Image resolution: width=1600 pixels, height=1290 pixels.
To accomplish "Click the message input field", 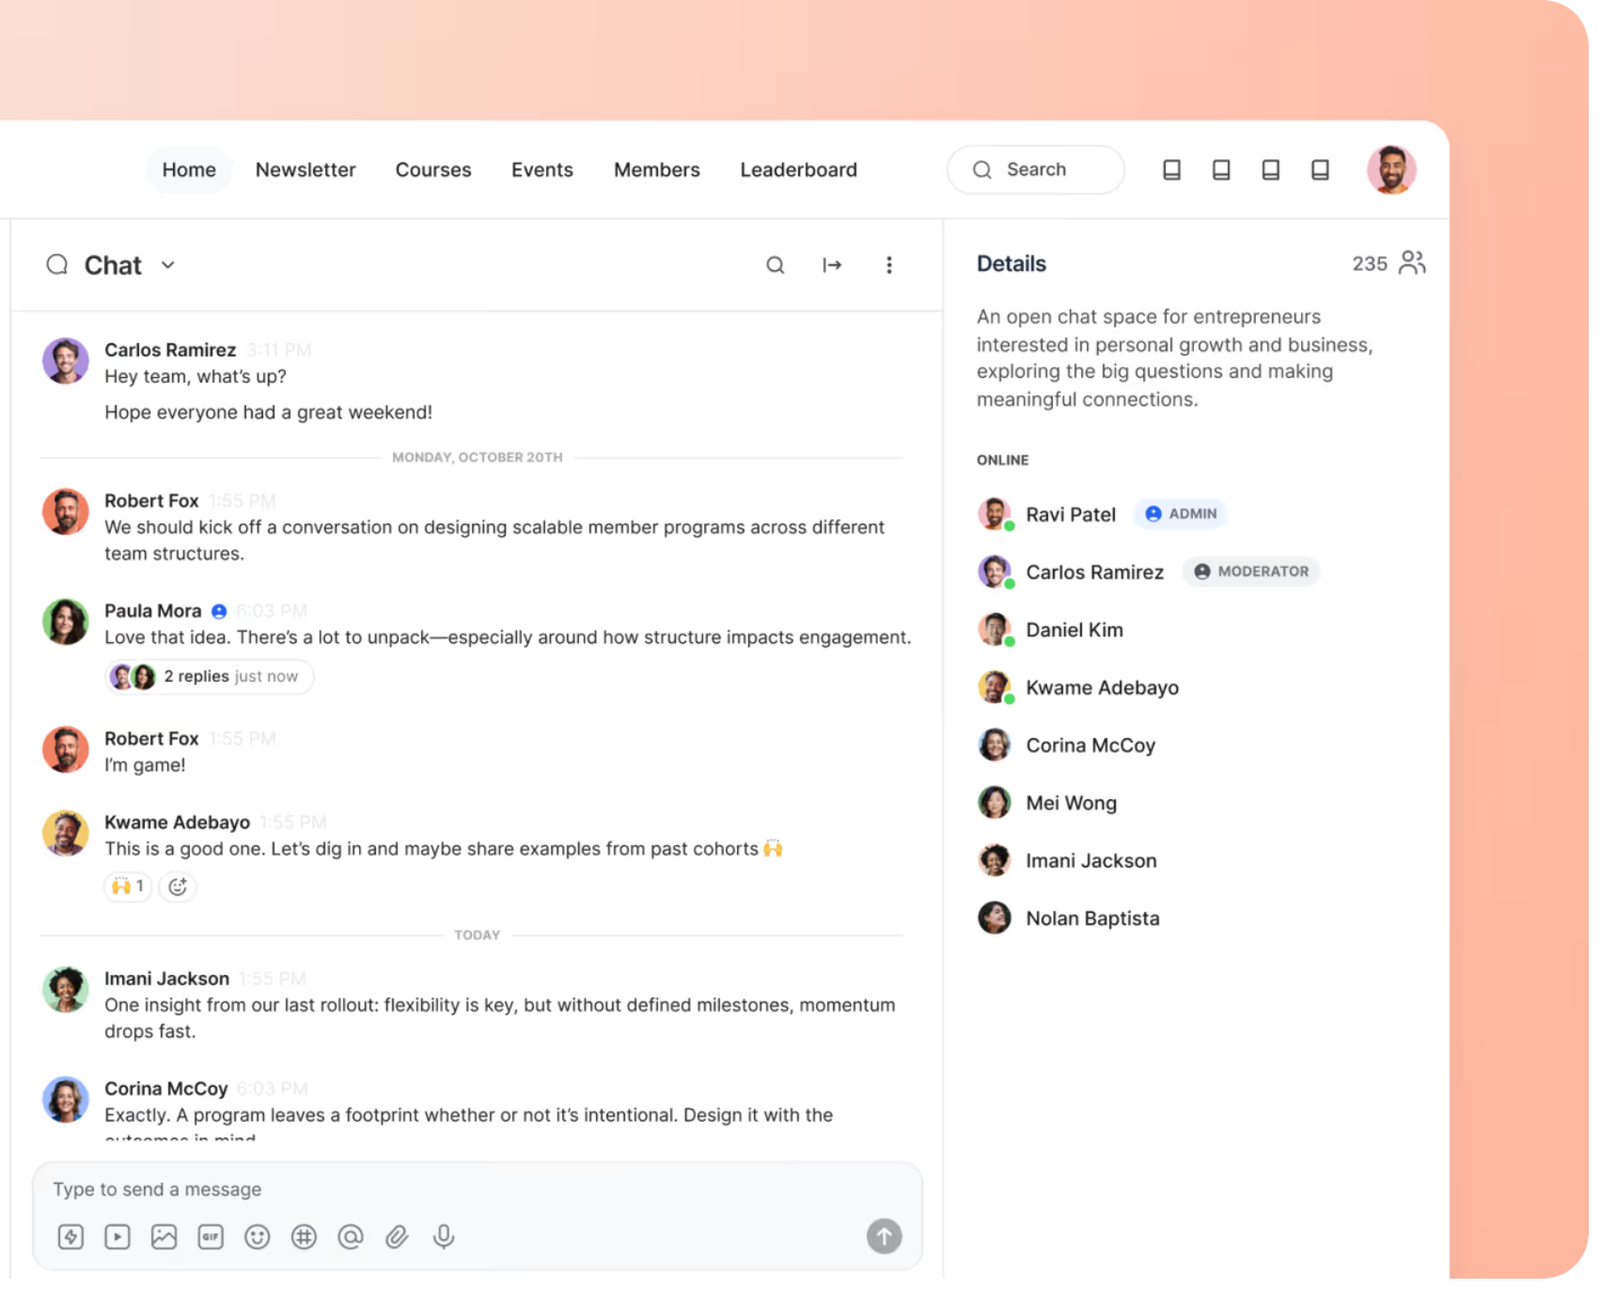I will coord(450,1189).
